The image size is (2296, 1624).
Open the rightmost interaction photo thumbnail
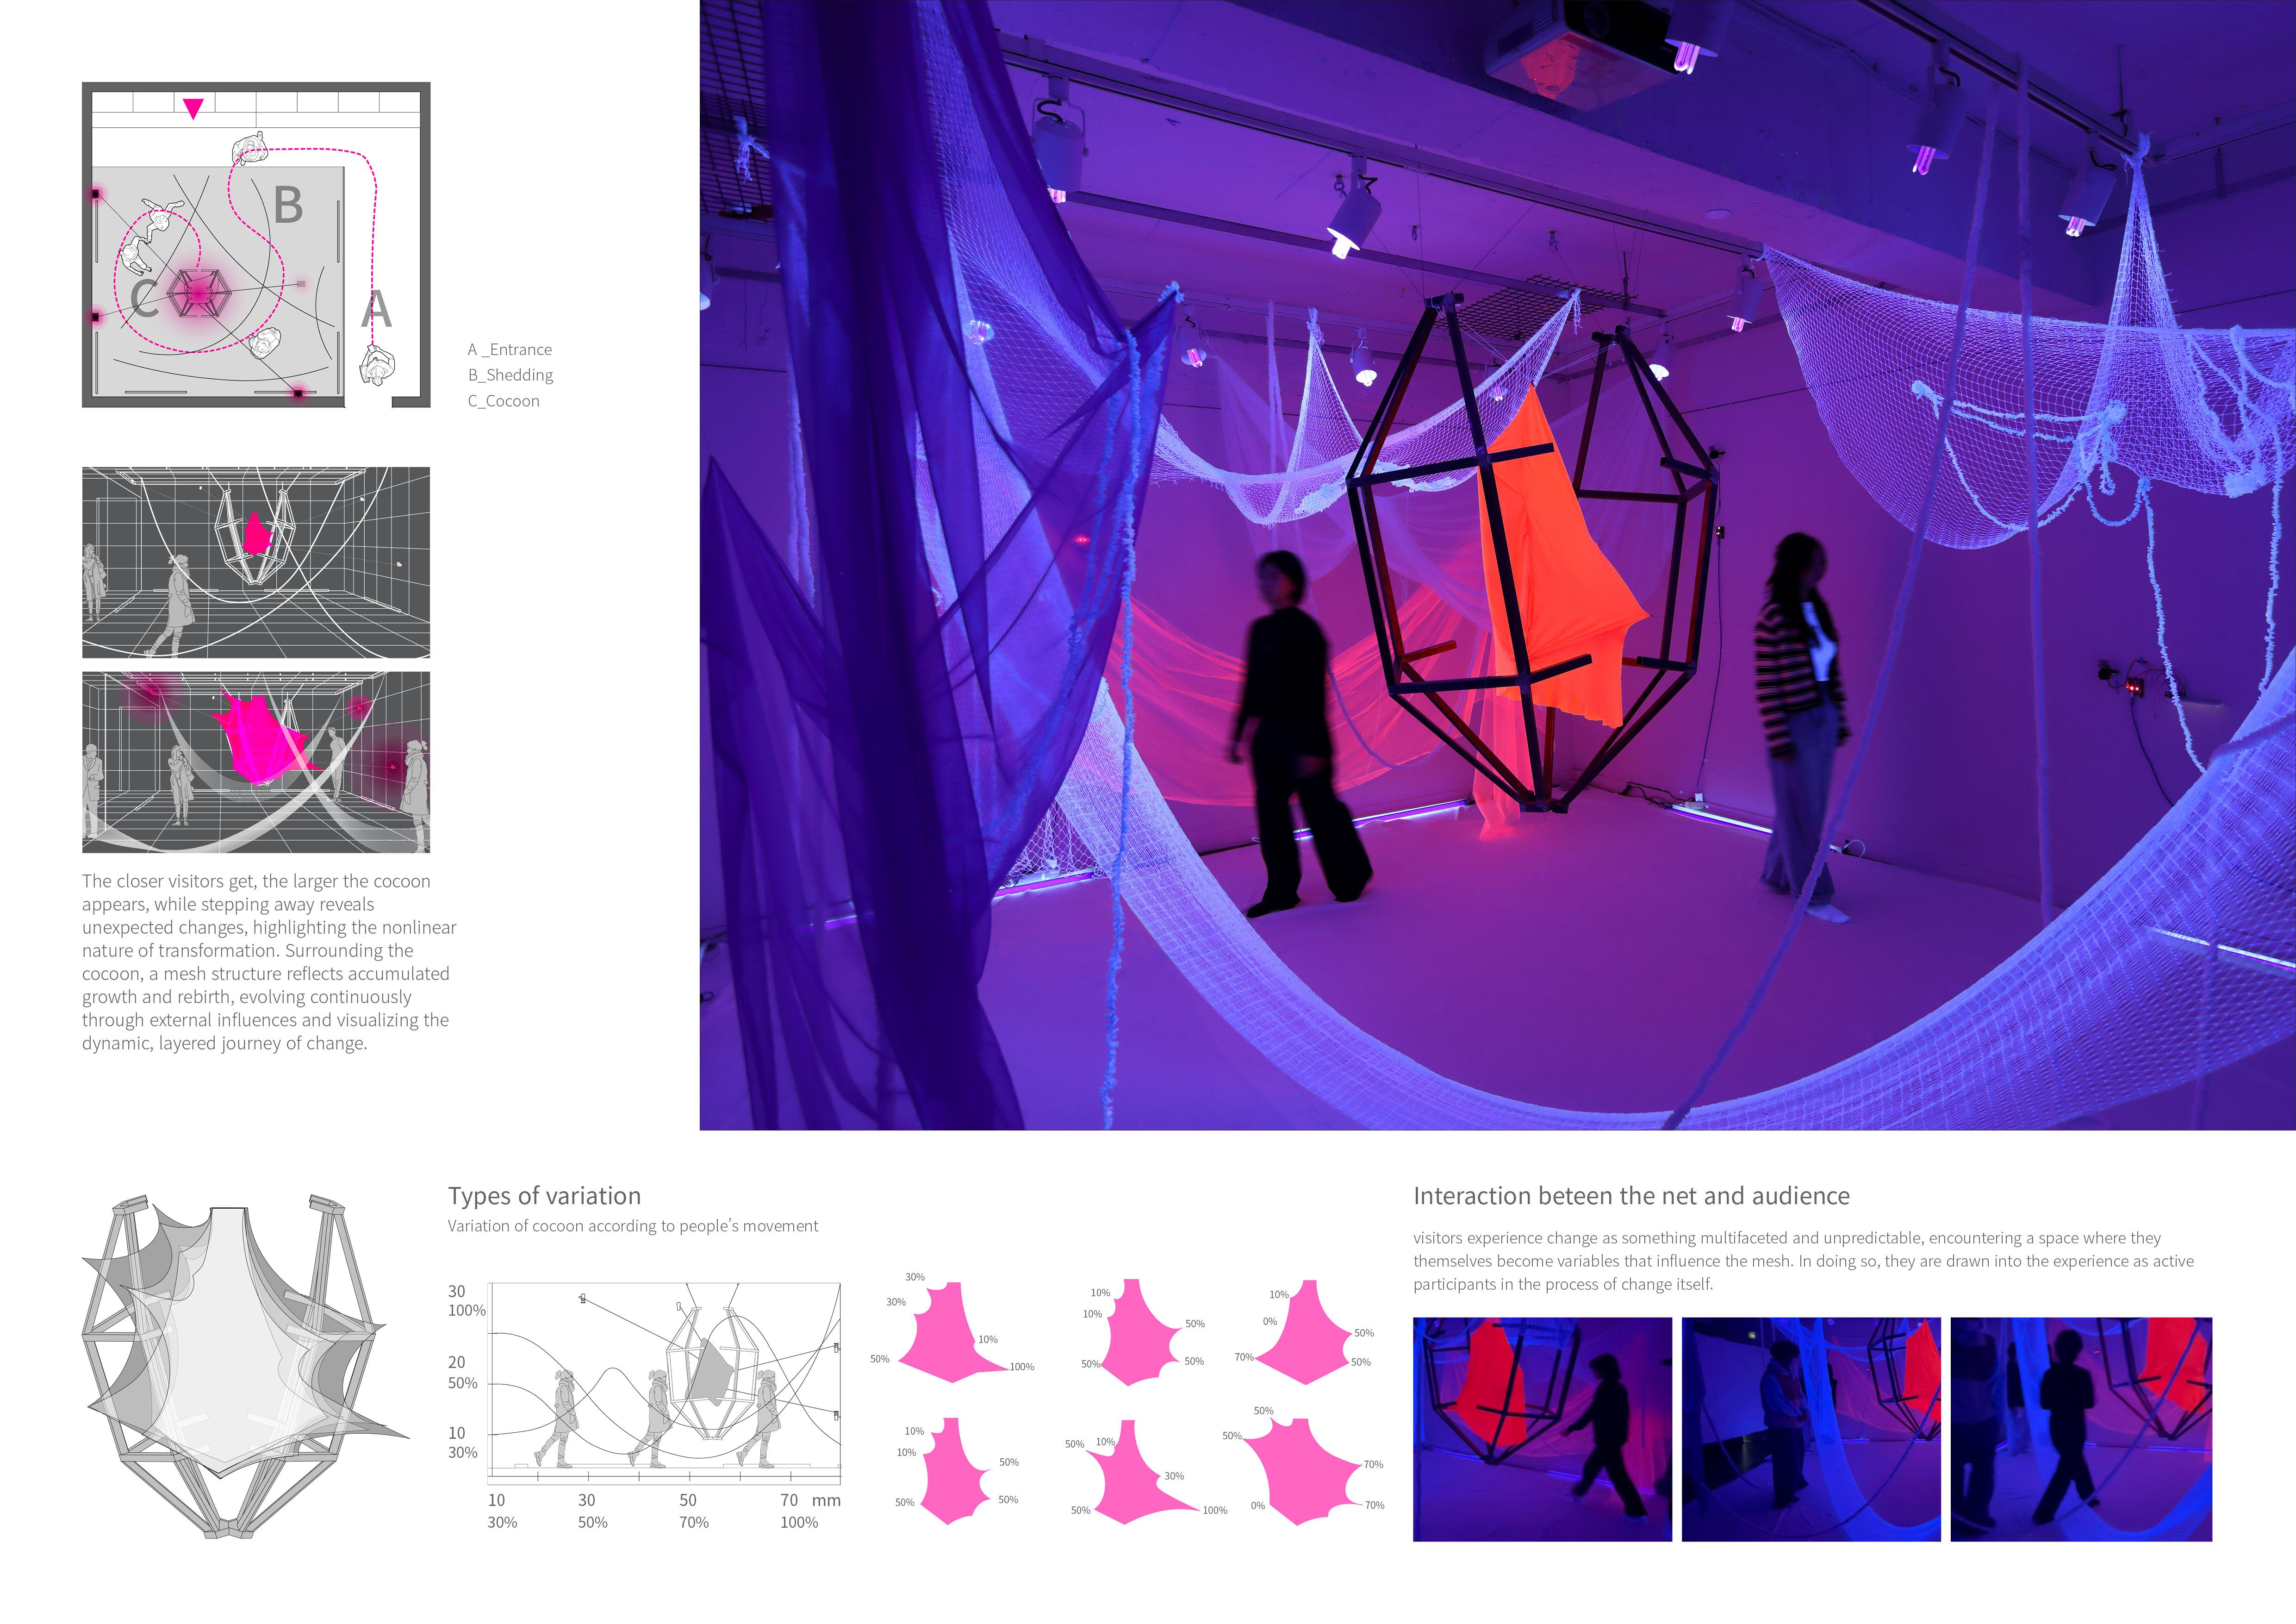coord(2080,1429)
